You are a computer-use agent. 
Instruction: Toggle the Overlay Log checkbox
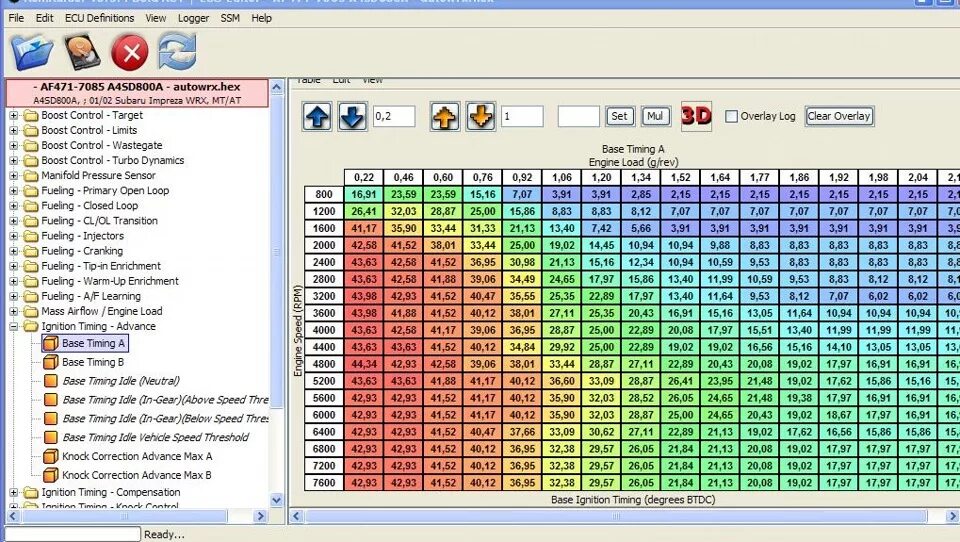point(731,116)
